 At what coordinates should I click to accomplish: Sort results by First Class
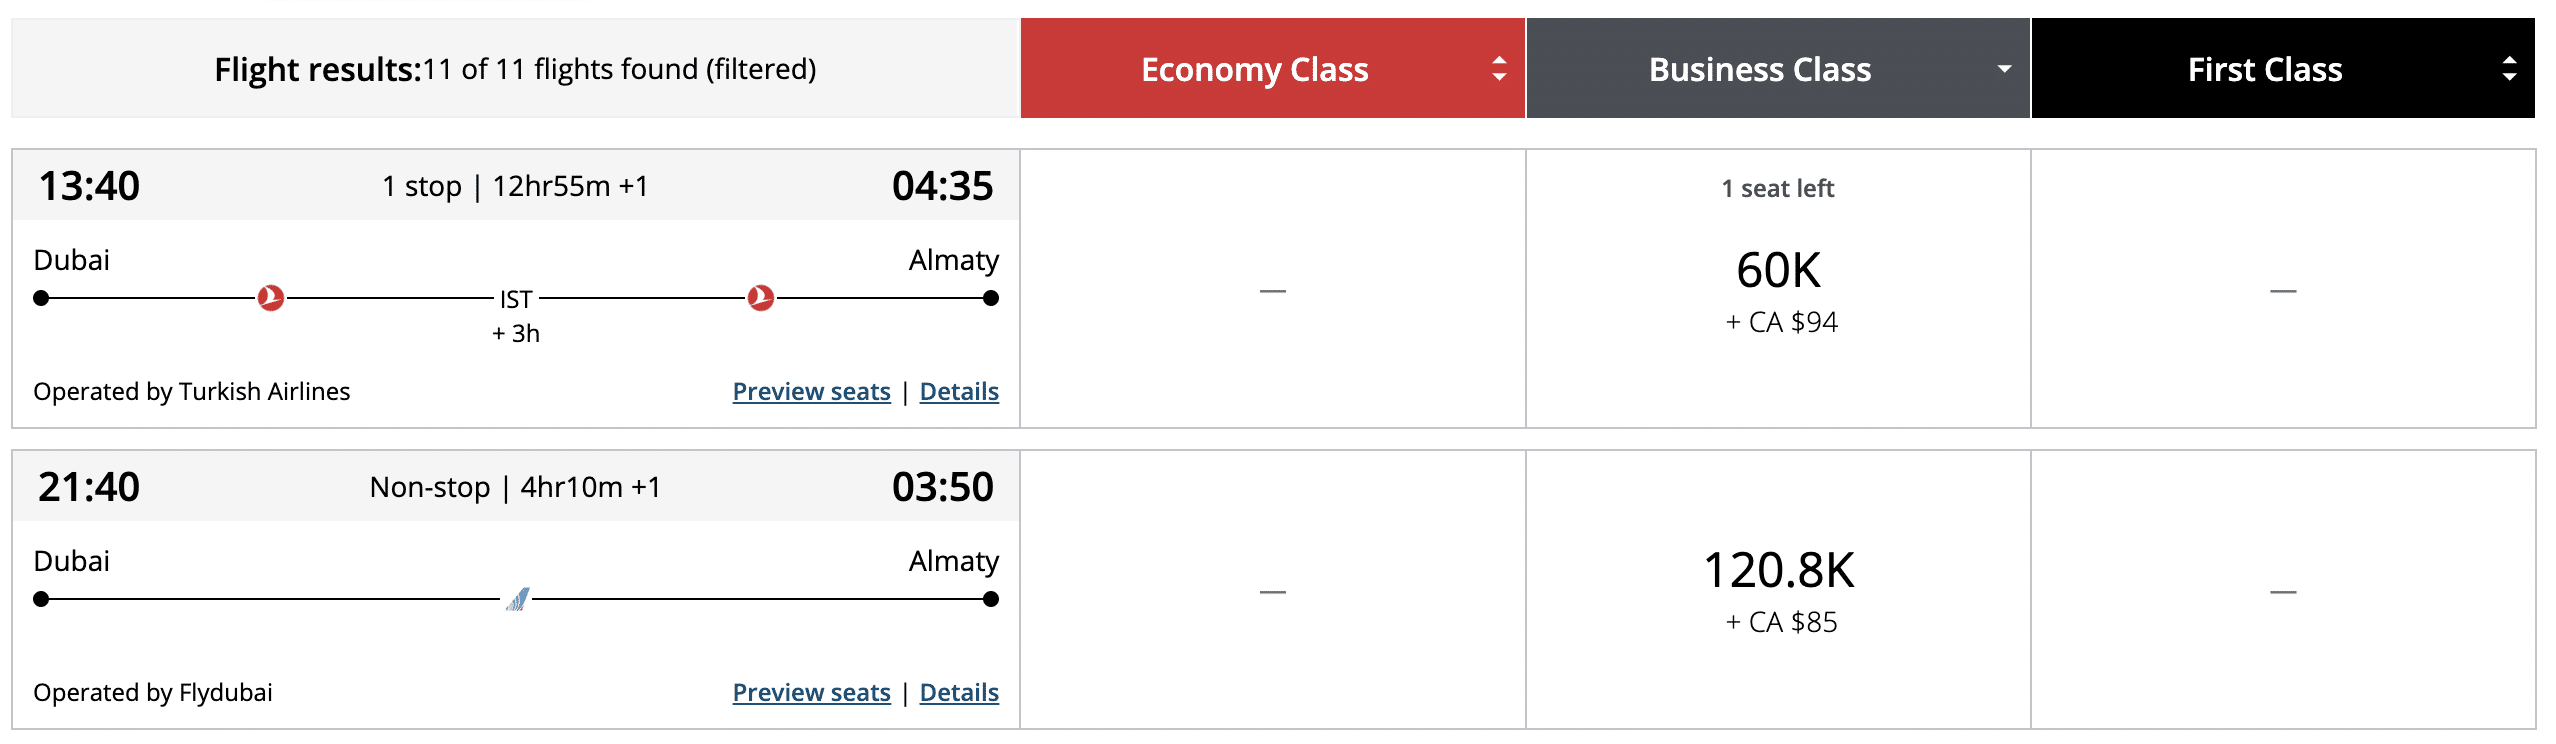coord(2264,69)
